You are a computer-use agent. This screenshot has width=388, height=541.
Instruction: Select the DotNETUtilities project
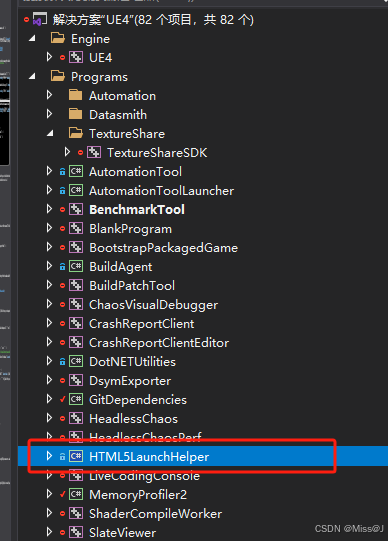click(132, 362)
